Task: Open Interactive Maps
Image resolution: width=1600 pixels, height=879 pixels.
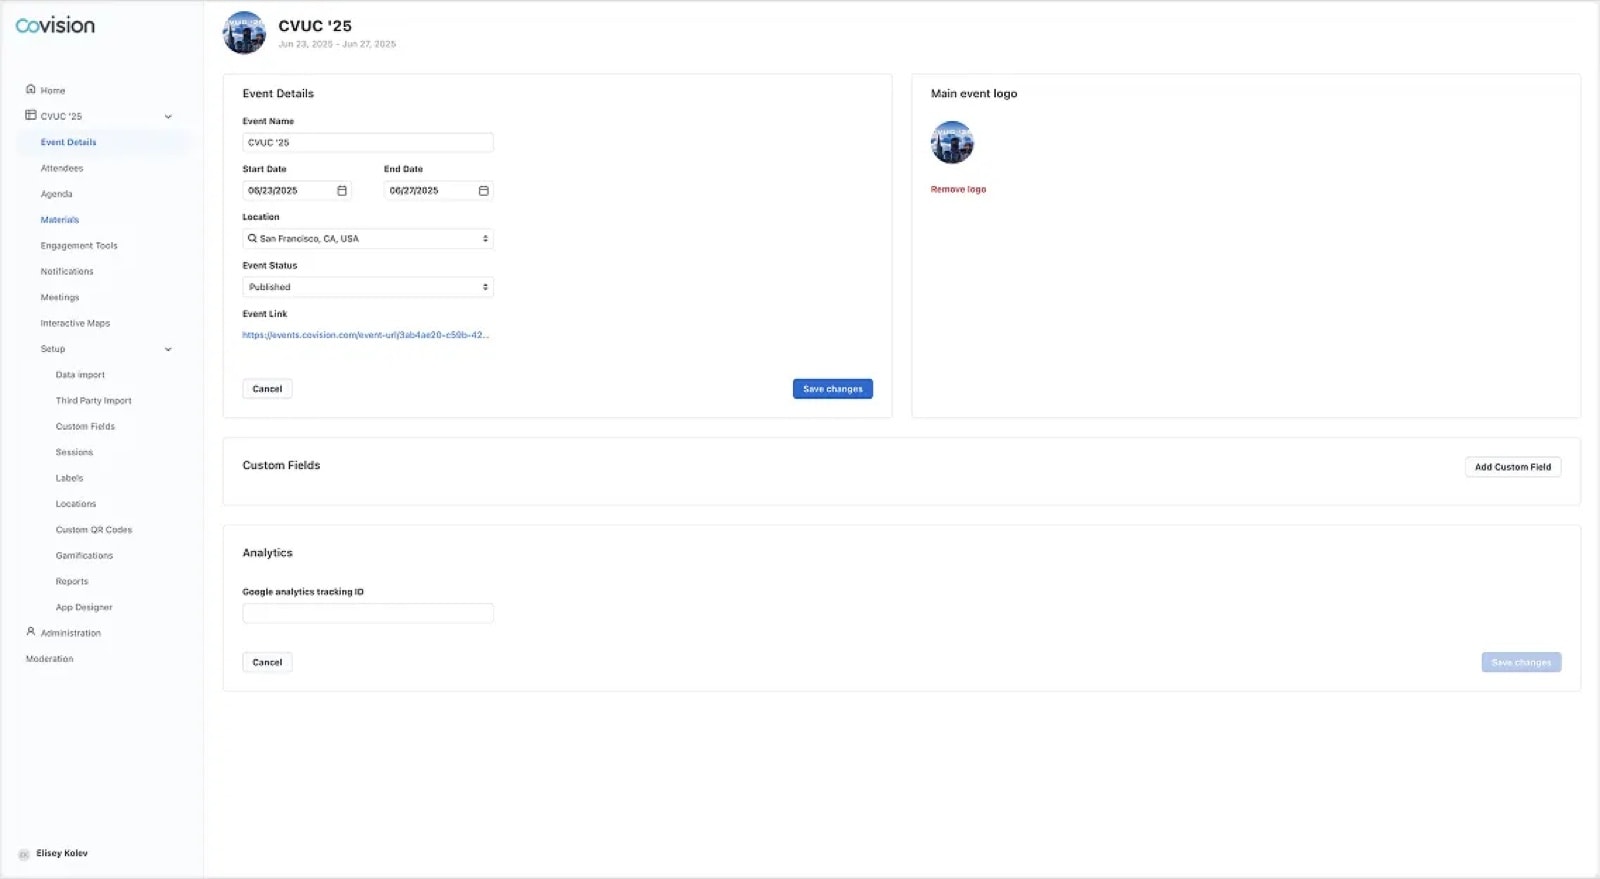Action: [x=75, y=323]
